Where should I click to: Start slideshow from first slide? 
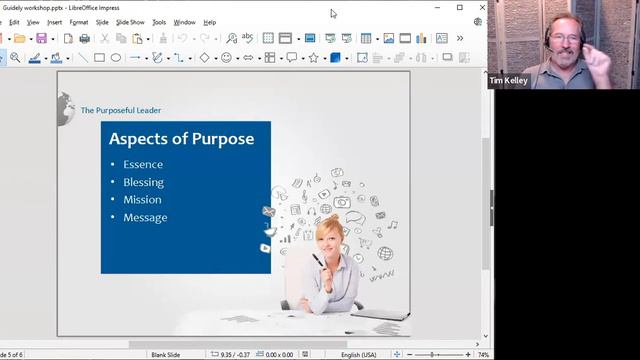[330, 38]
